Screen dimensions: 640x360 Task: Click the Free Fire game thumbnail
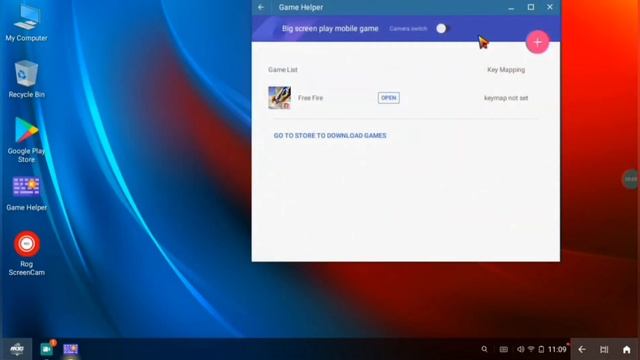279,98
